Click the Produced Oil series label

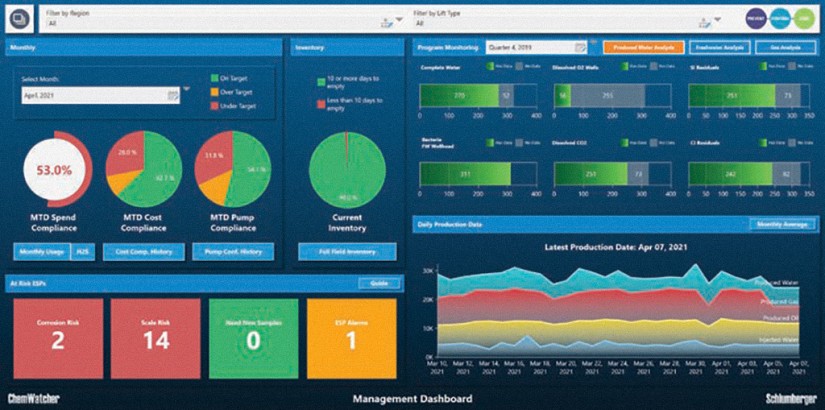(x=782, y=318)
